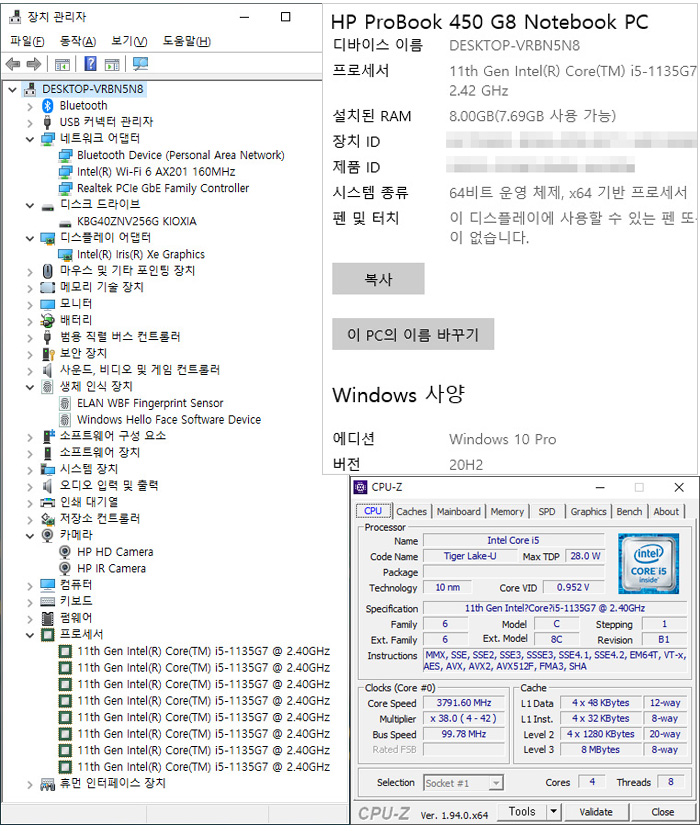Click the battery category icon
The width and height of the screenshot is (700, 831).
tap(48, 320)
